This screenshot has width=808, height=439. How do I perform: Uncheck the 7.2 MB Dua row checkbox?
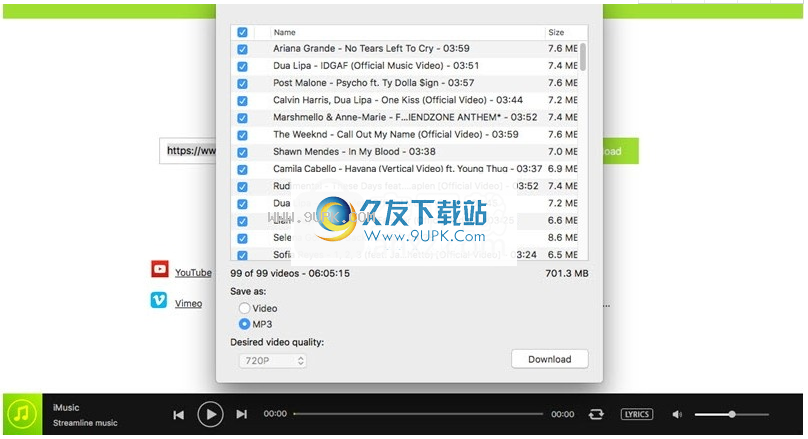(242, 204)
